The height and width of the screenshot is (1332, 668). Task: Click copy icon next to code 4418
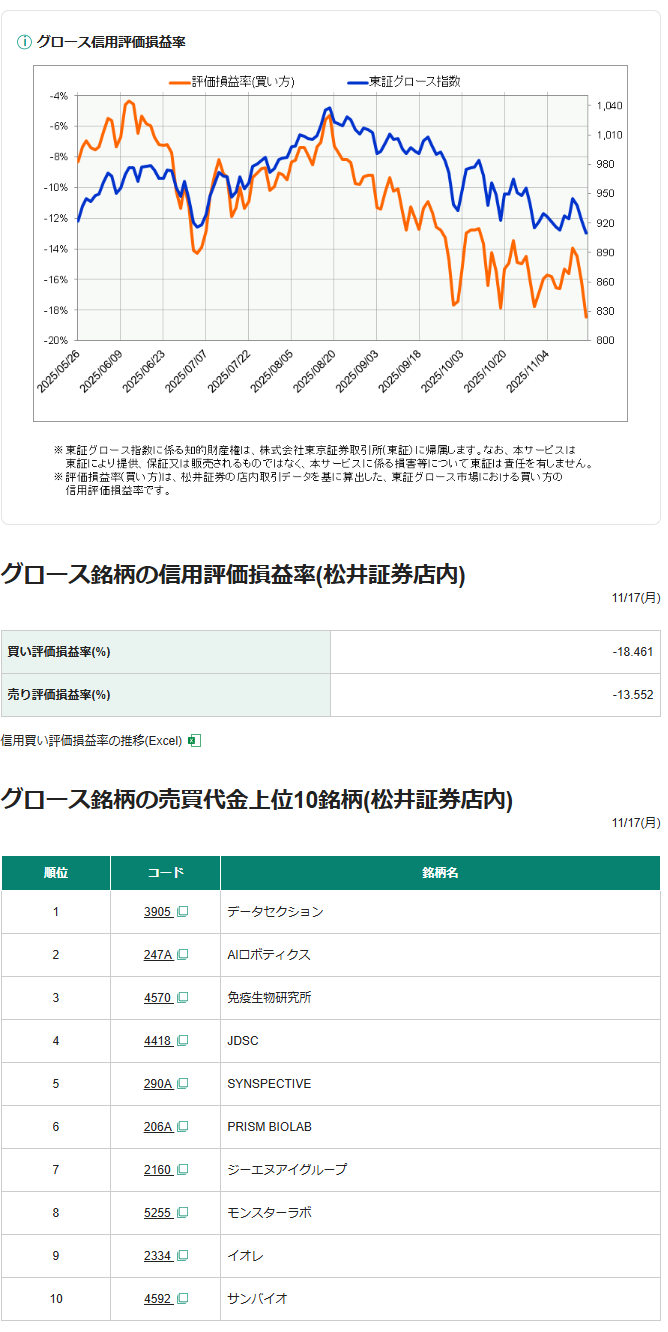(x=183, y=1041)
